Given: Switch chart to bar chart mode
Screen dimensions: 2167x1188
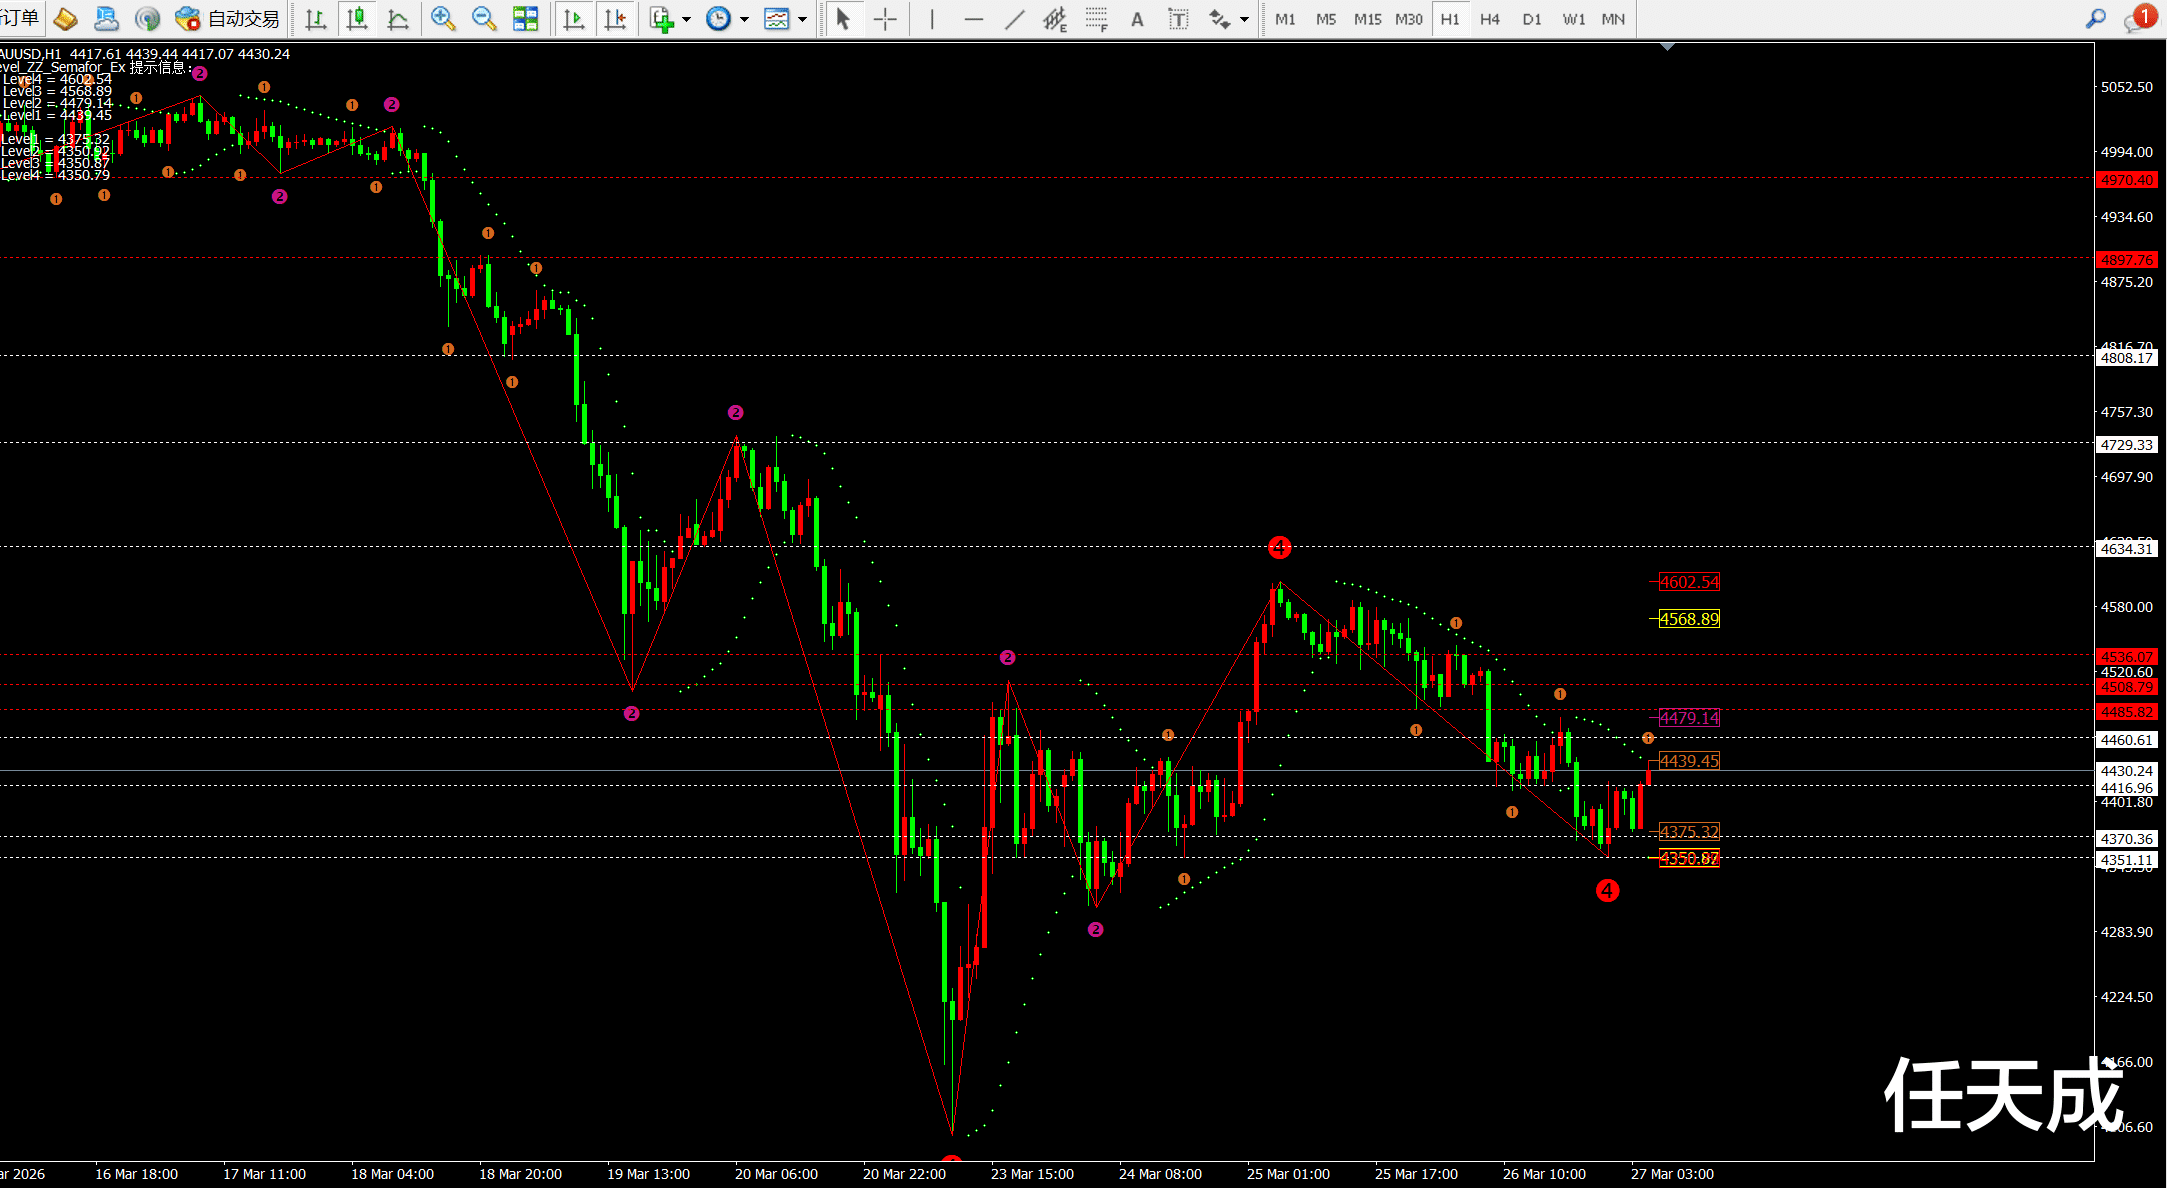Looking at the screenshot, I should (315, 19).
